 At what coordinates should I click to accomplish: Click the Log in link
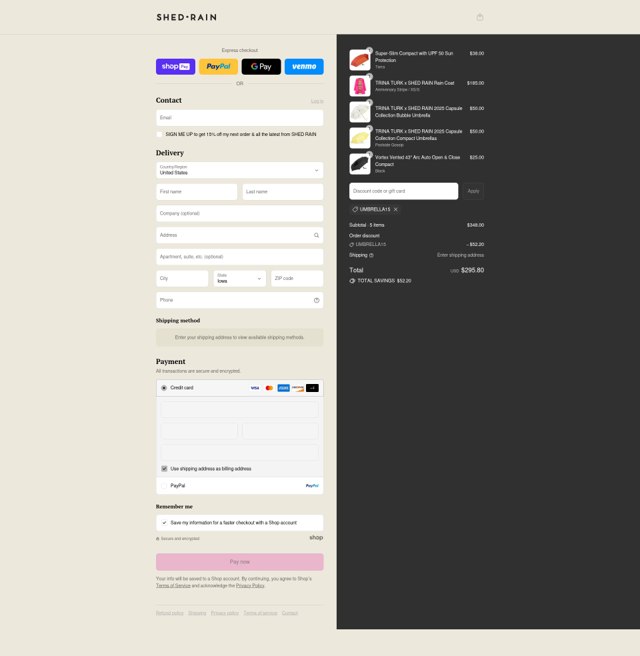click(x=317, y=101)
